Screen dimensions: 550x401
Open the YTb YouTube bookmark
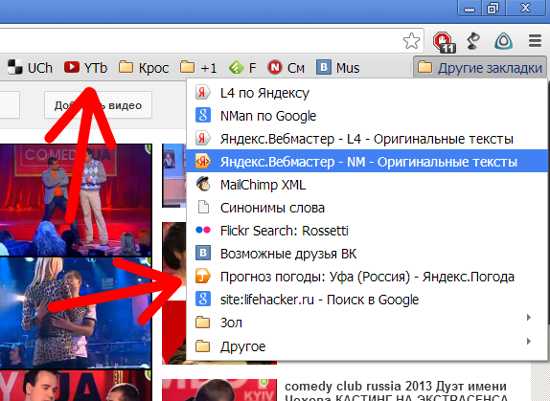point(86,67)
